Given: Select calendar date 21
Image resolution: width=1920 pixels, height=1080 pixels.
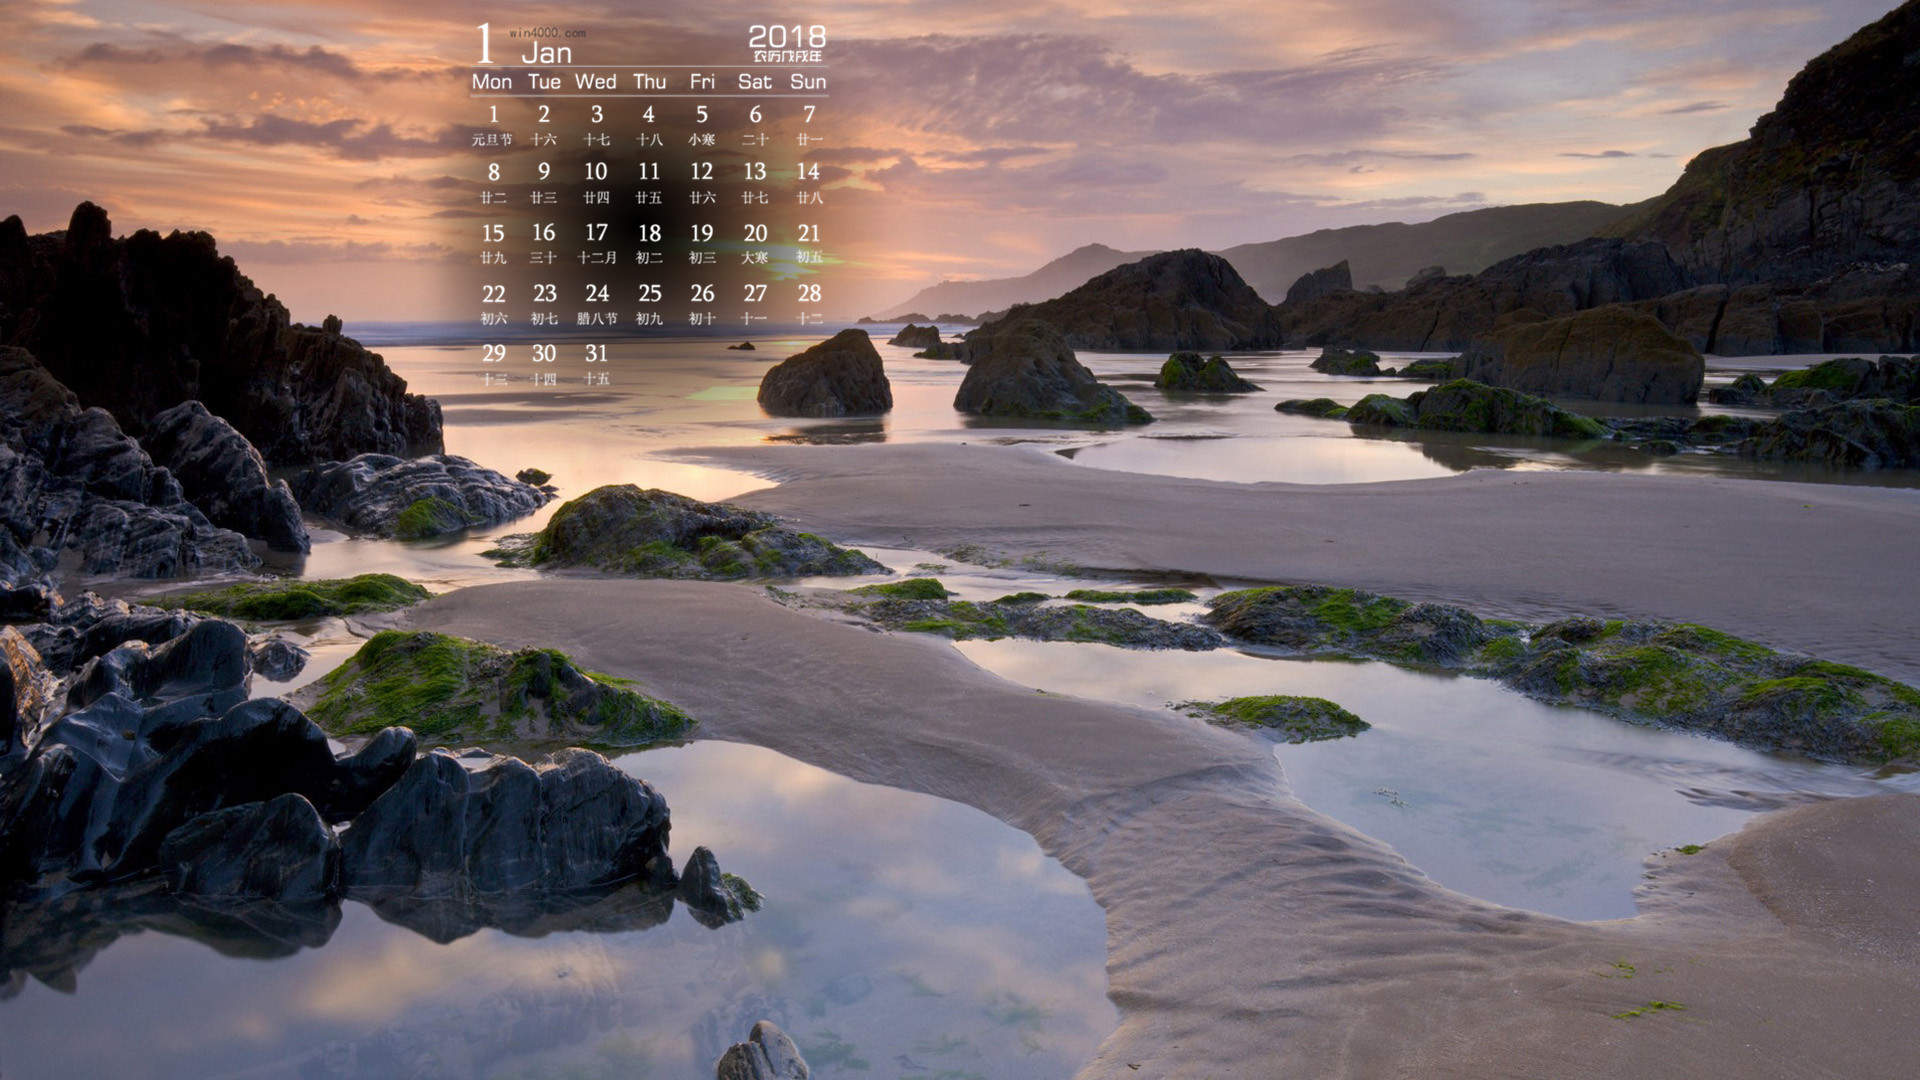Looking at the screenshot, I should 809,233.
